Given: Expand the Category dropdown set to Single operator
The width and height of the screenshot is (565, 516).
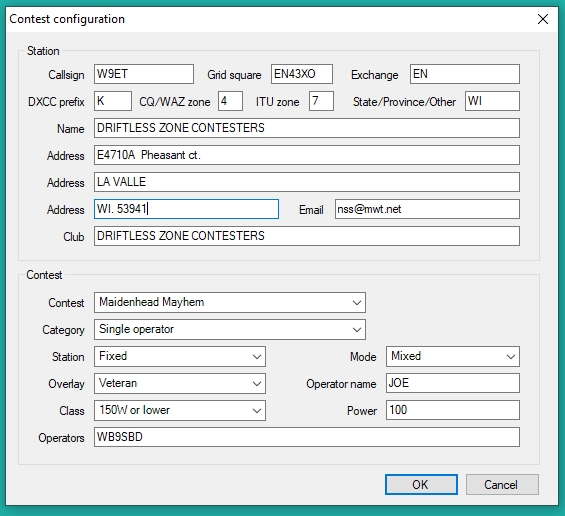Looking at the screenshot, I should click(x=230, y=329).
